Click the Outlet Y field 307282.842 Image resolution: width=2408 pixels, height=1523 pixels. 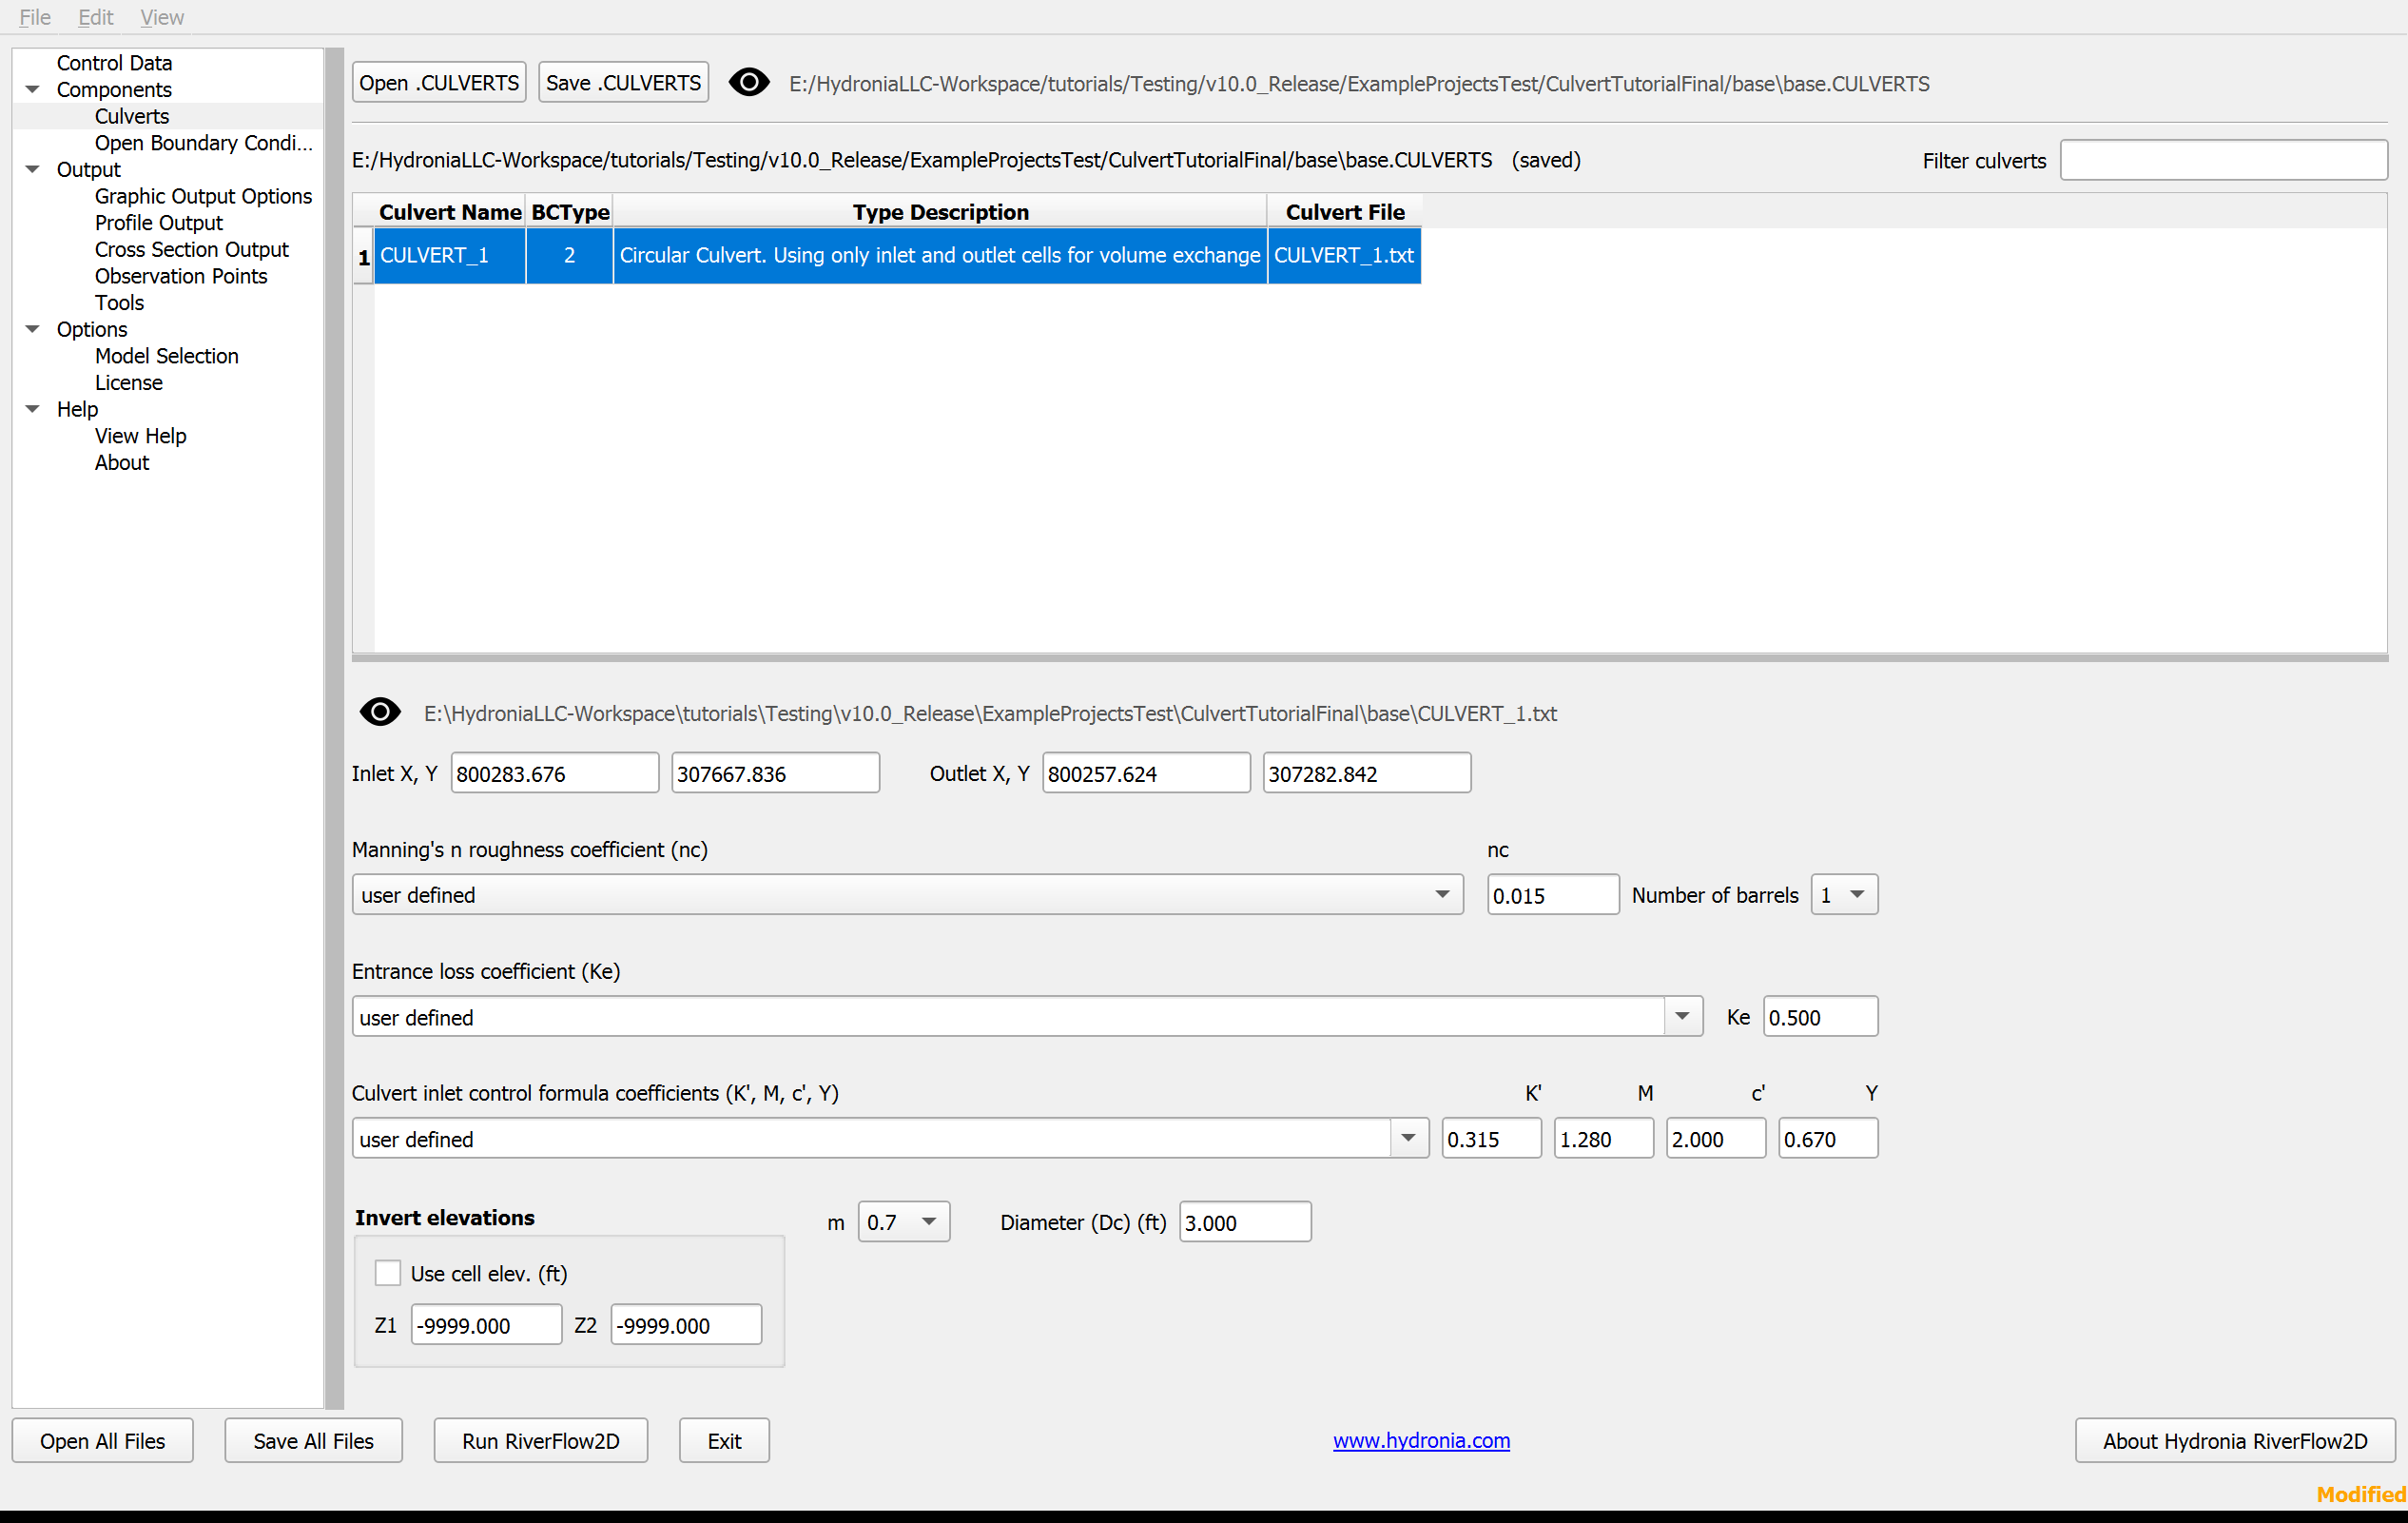[1367, 773]
